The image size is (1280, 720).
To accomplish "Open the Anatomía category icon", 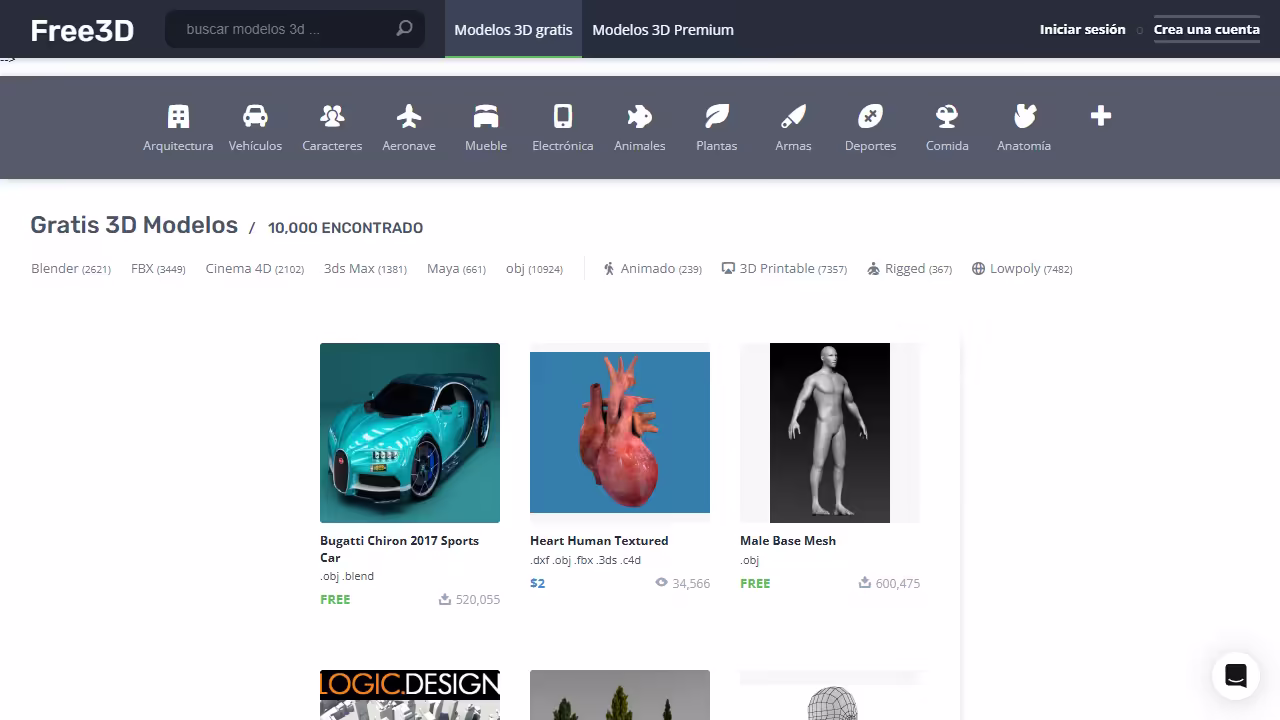I will (x=1024, y=116).
